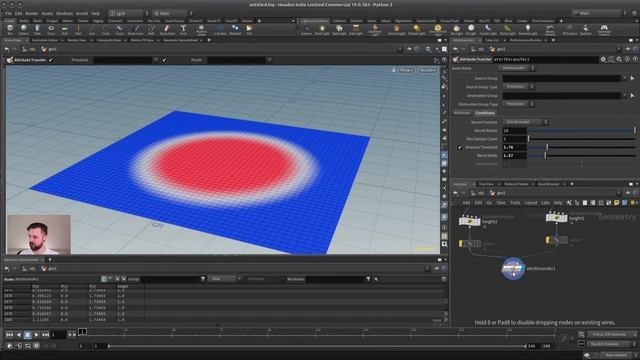Viewport: 640px width, 360px height.
Task: Click the attribtransfer1 node name field
Action: (545, 60)
